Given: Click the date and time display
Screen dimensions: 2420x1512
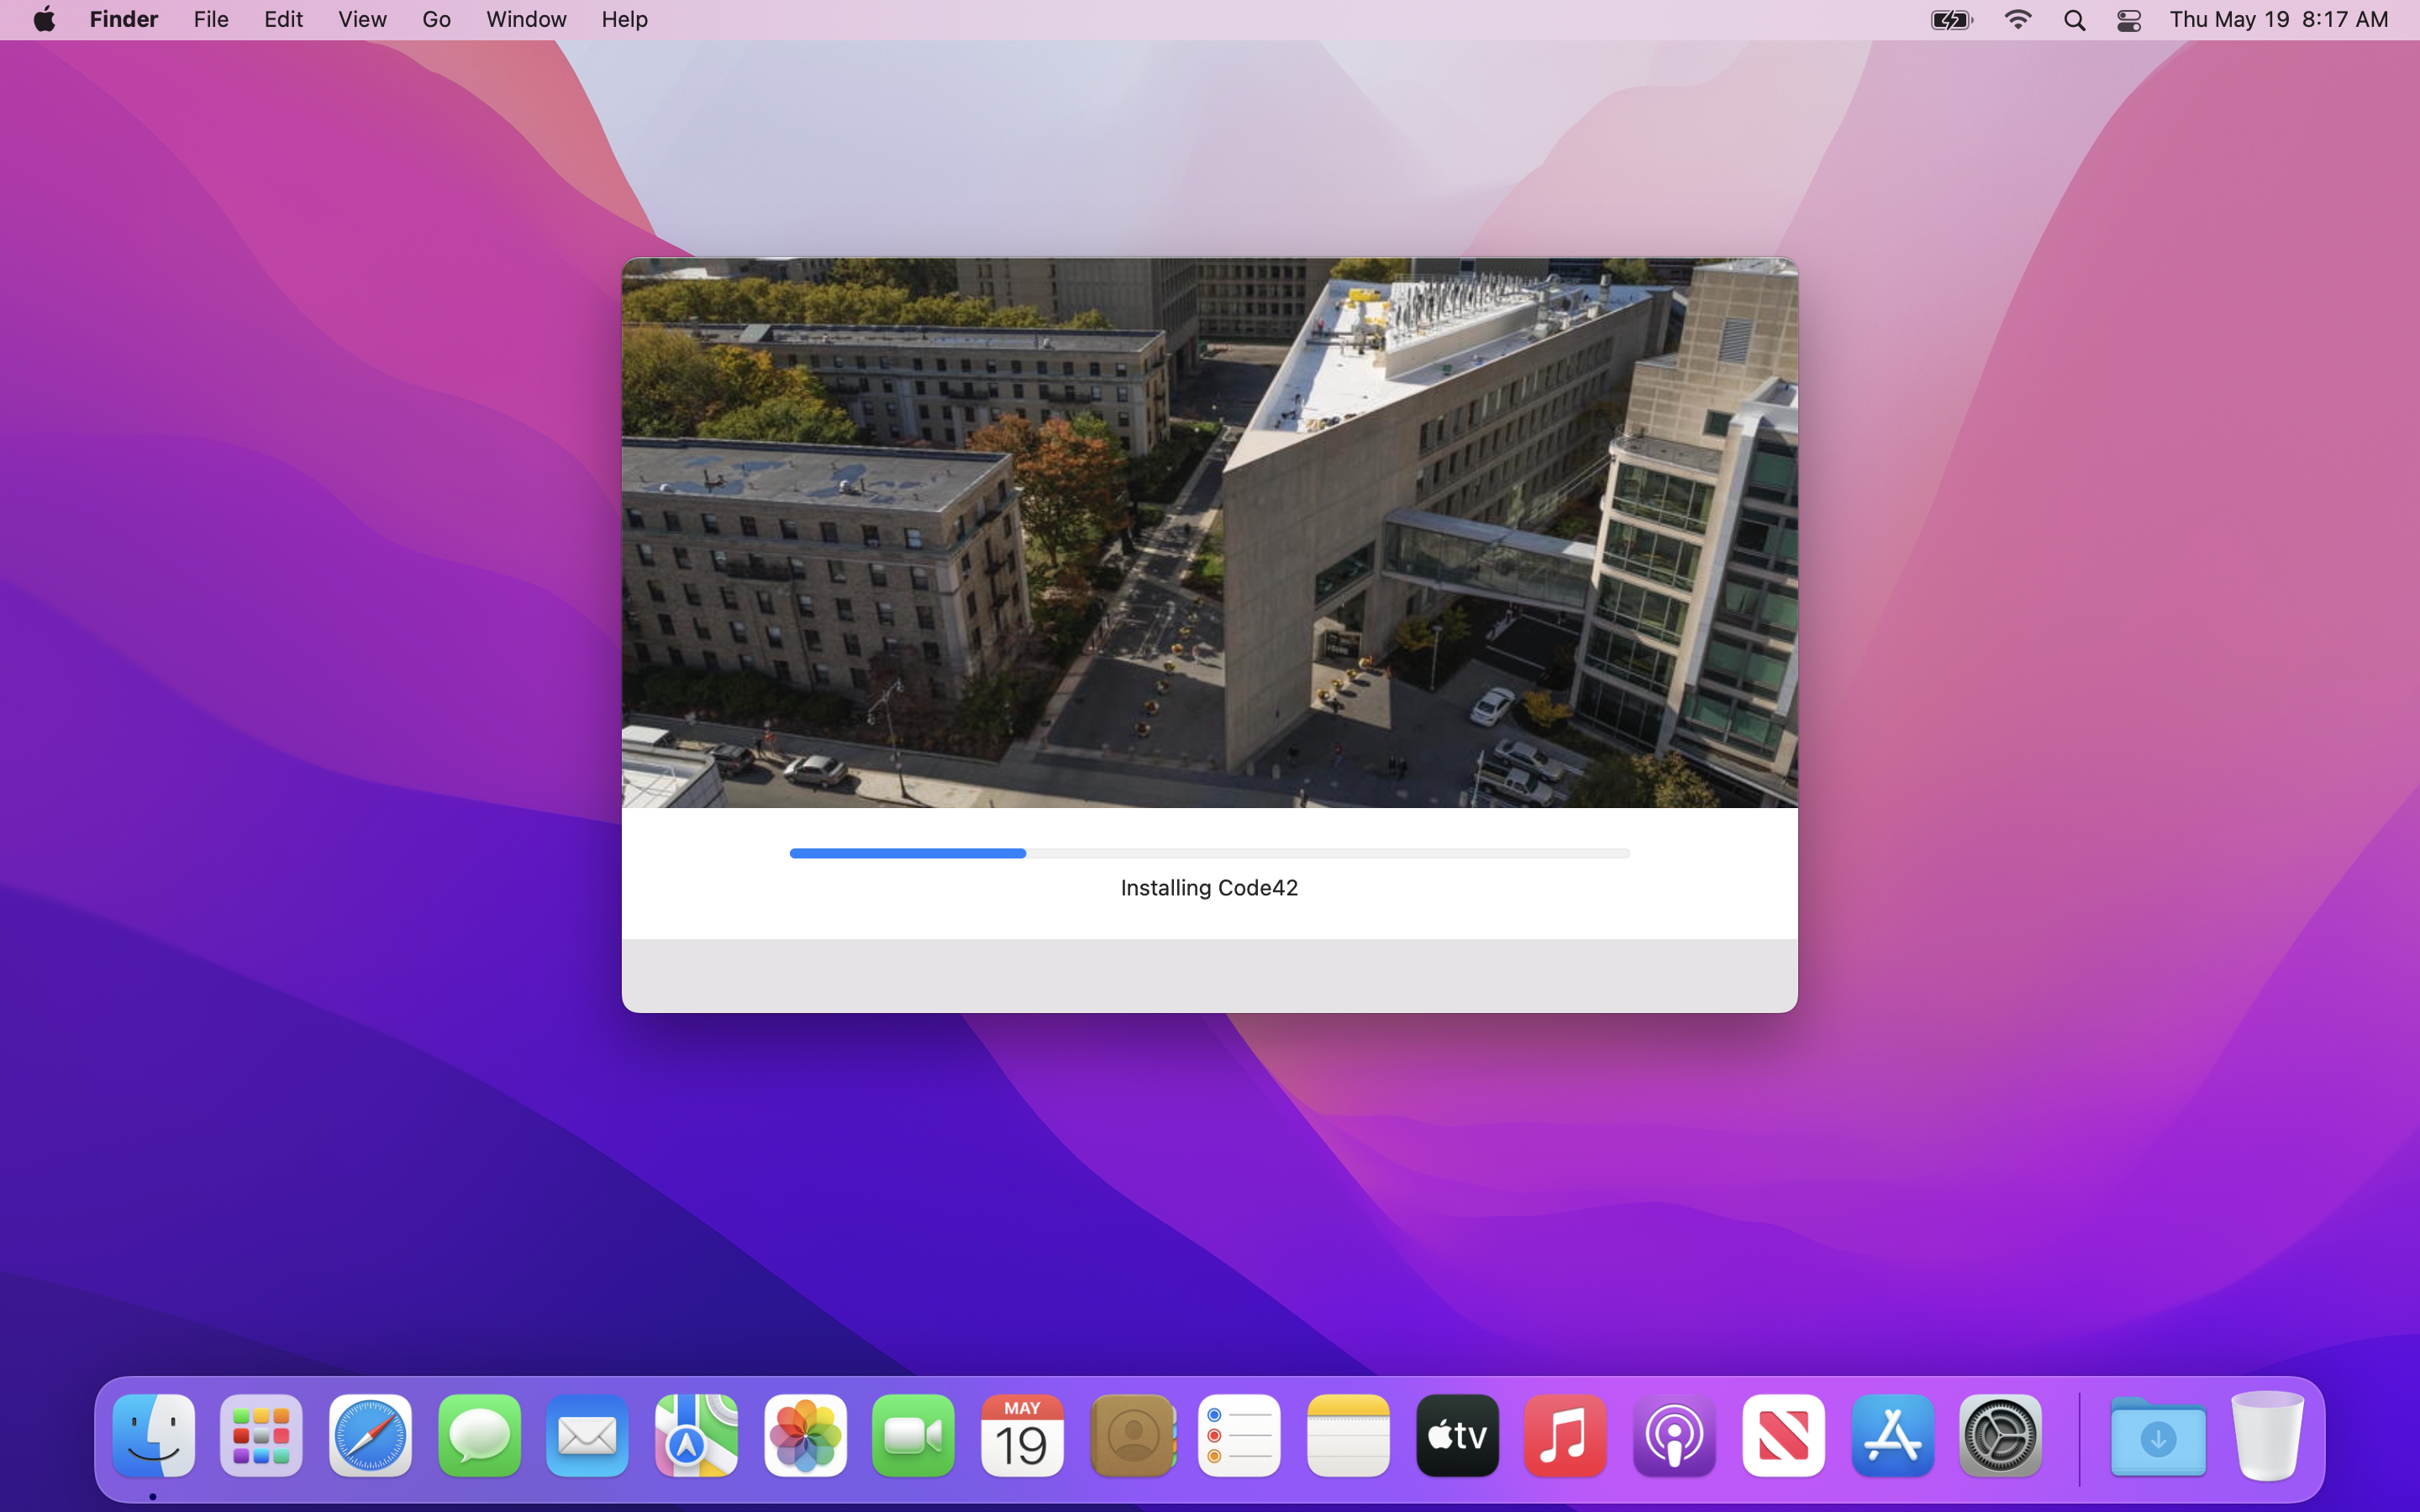Looking at the screenshot, I should (x=2278, y=19).
